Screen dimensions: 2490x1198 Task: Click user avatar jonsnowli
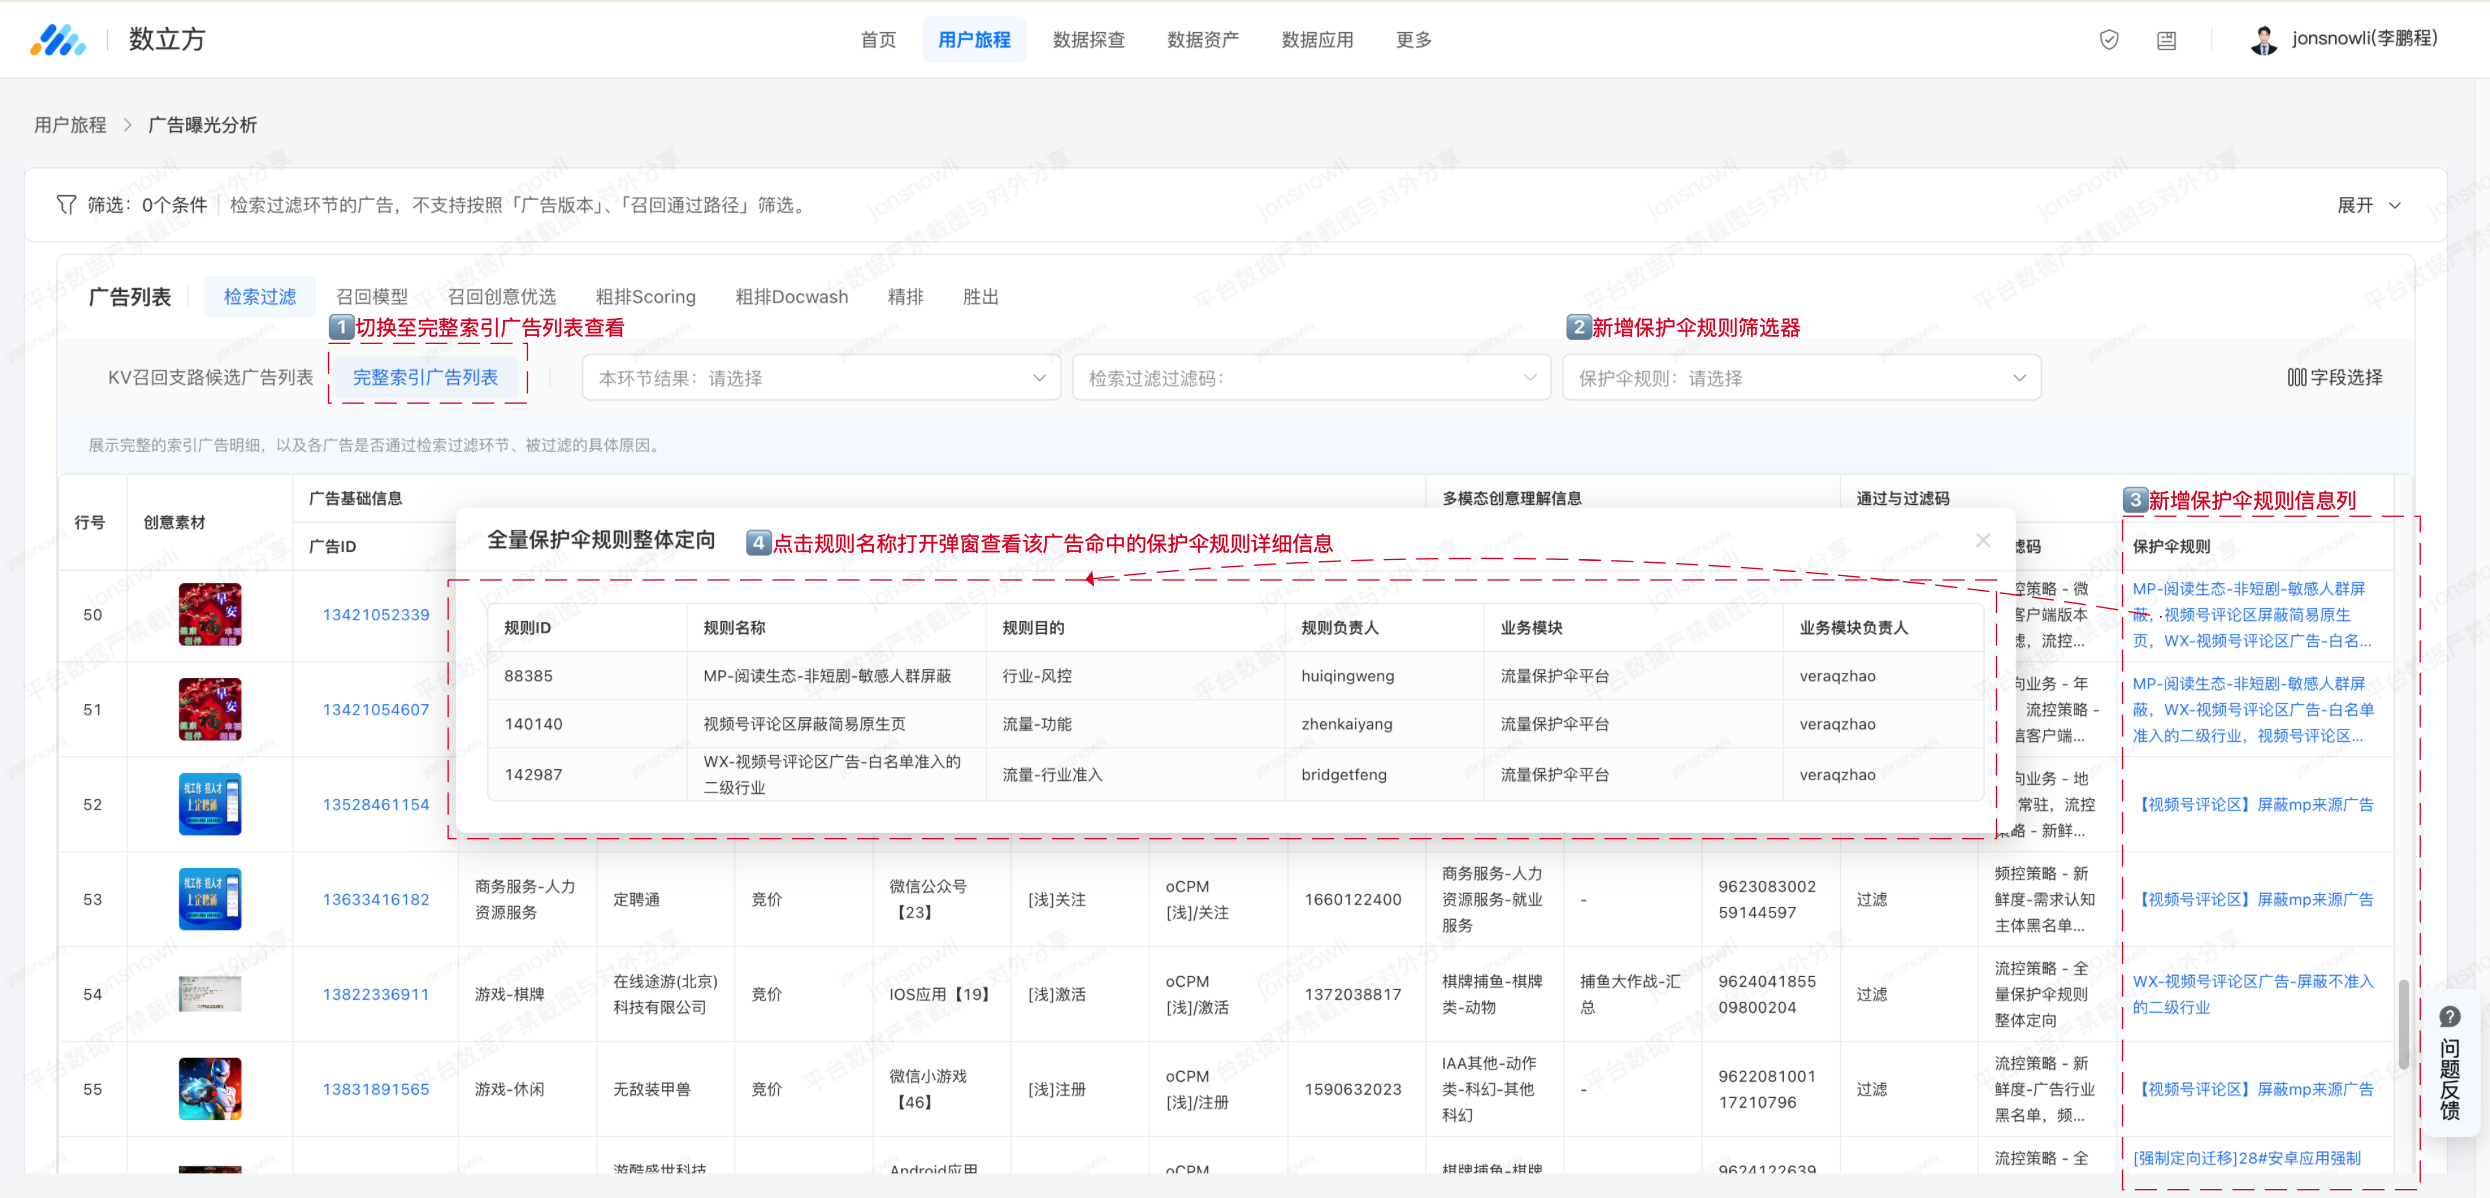2263,40
